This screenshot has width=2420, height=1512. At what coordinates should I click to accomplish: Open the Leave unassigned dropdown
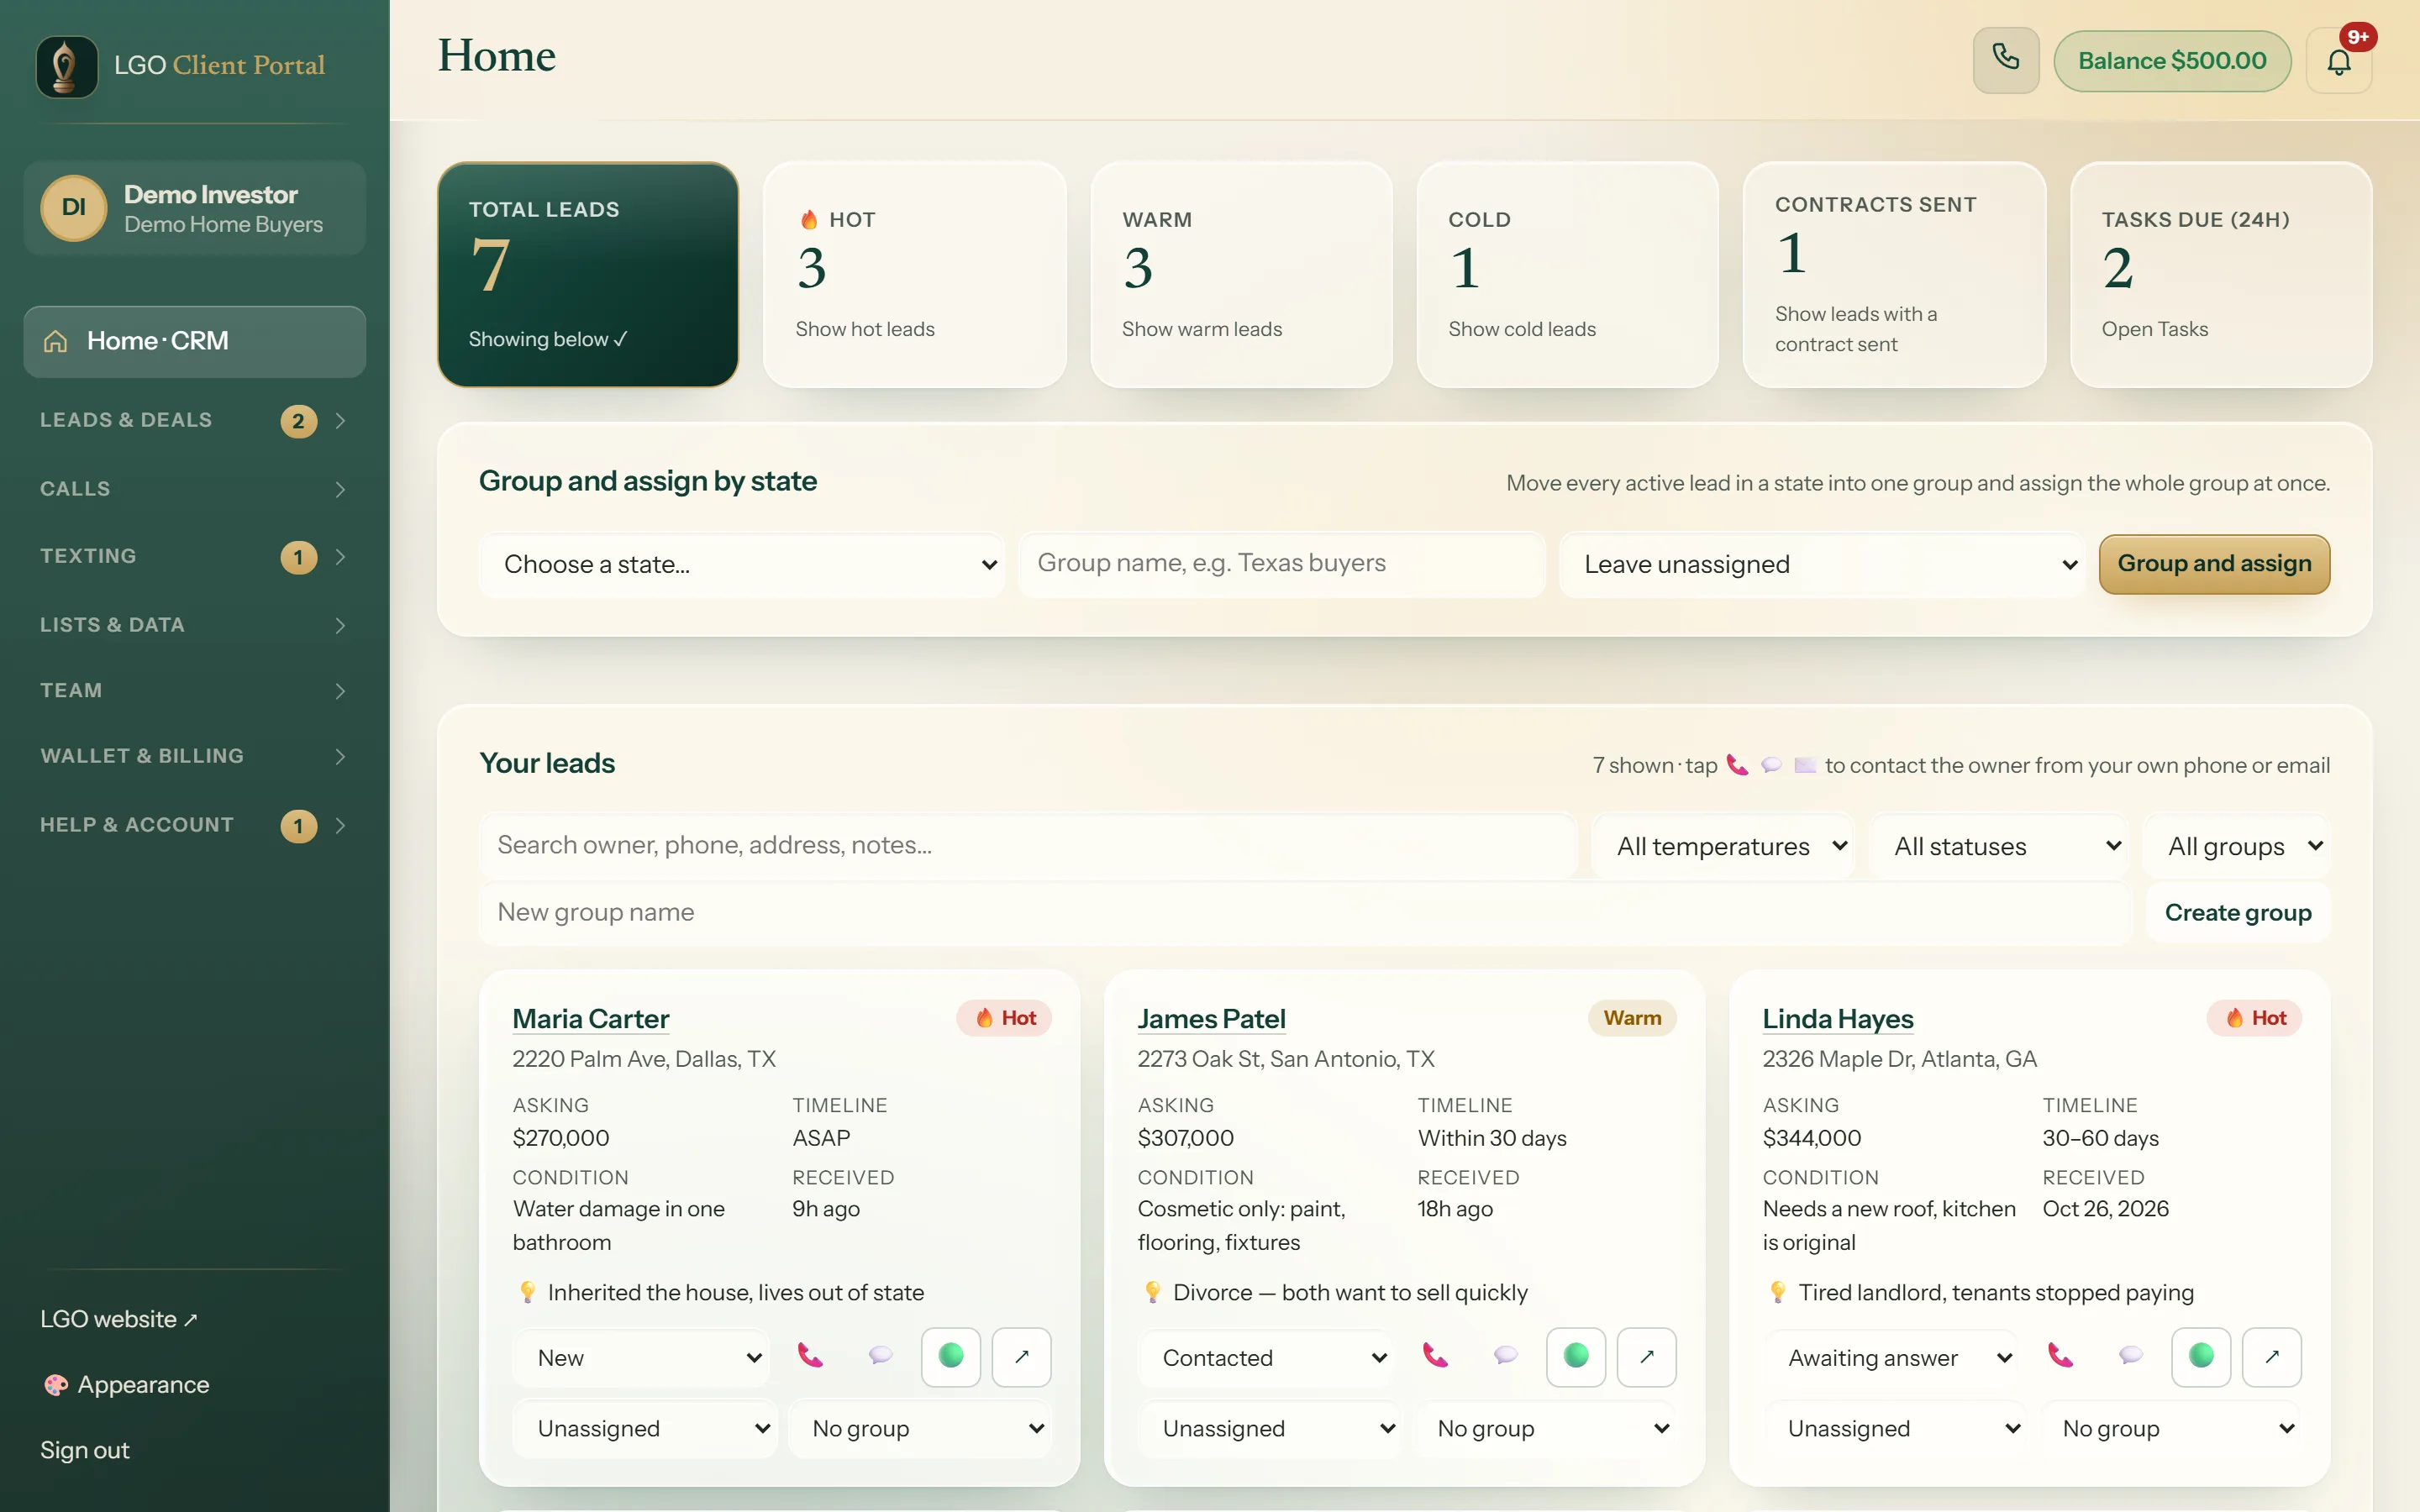[x=1822, y=565]
